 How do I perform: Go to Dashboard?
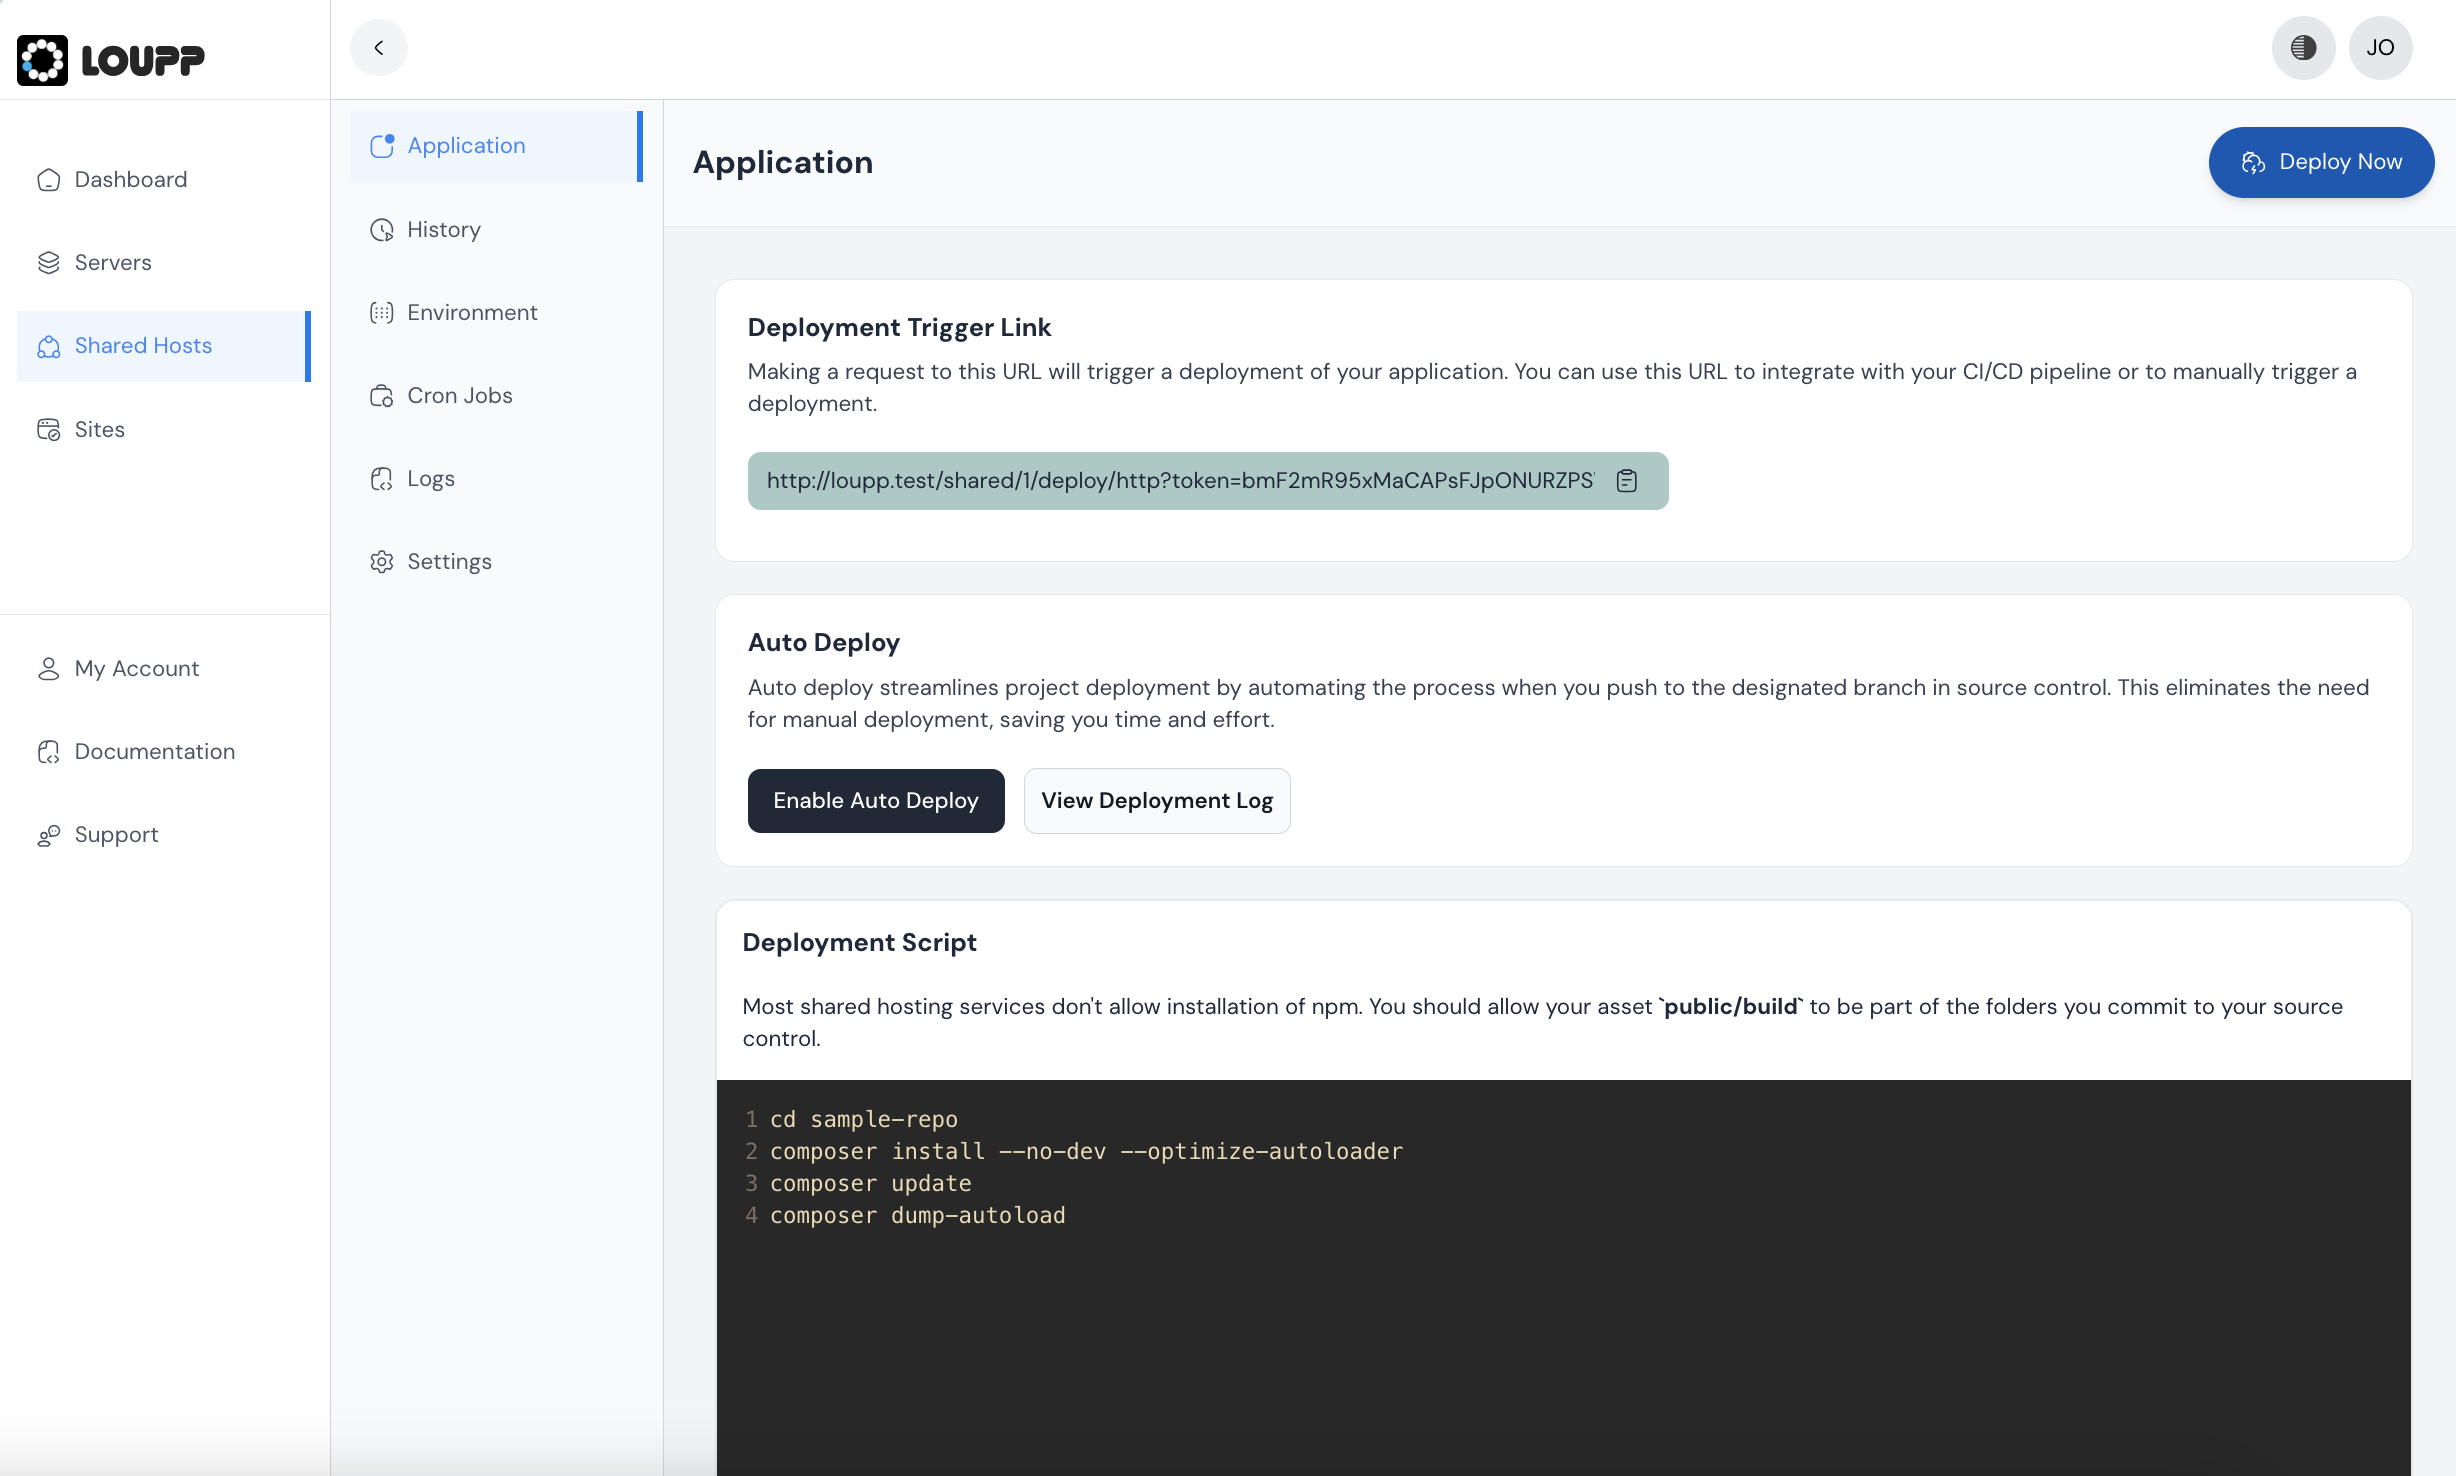pyautogui.click(x=164, y=180)
